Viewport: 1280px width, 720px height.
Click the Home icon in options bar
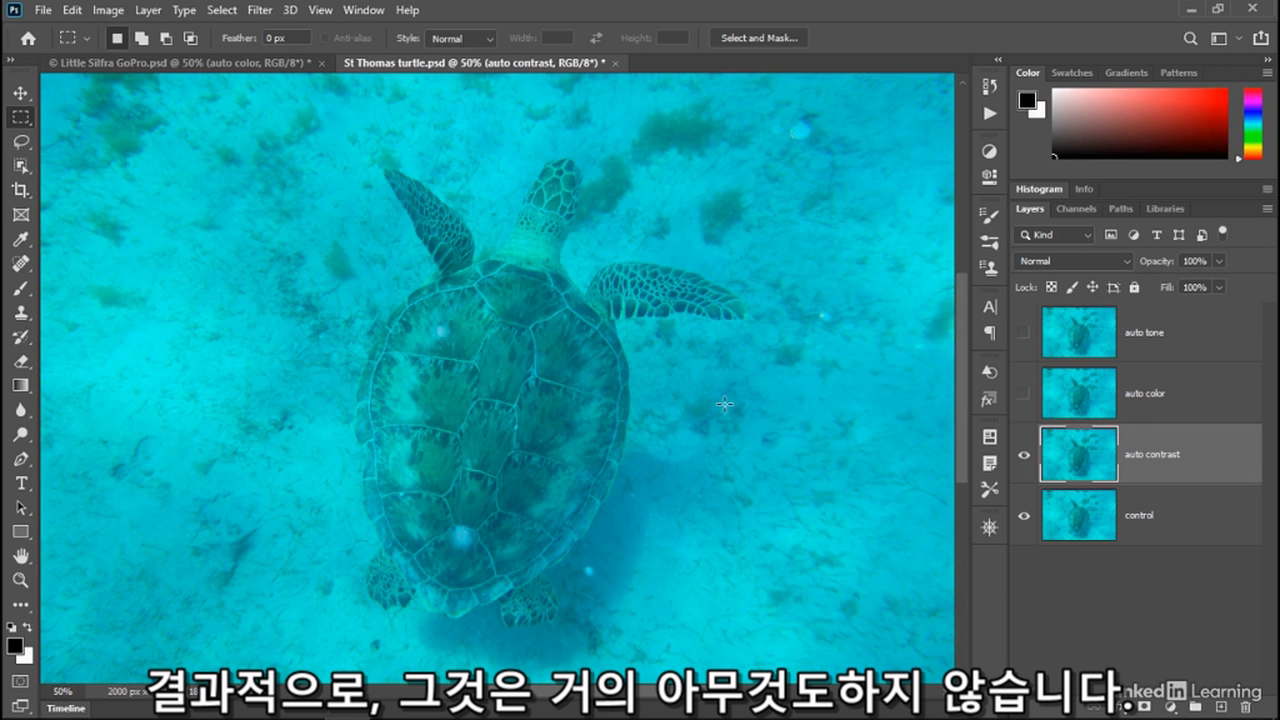[x=28, y=38]
